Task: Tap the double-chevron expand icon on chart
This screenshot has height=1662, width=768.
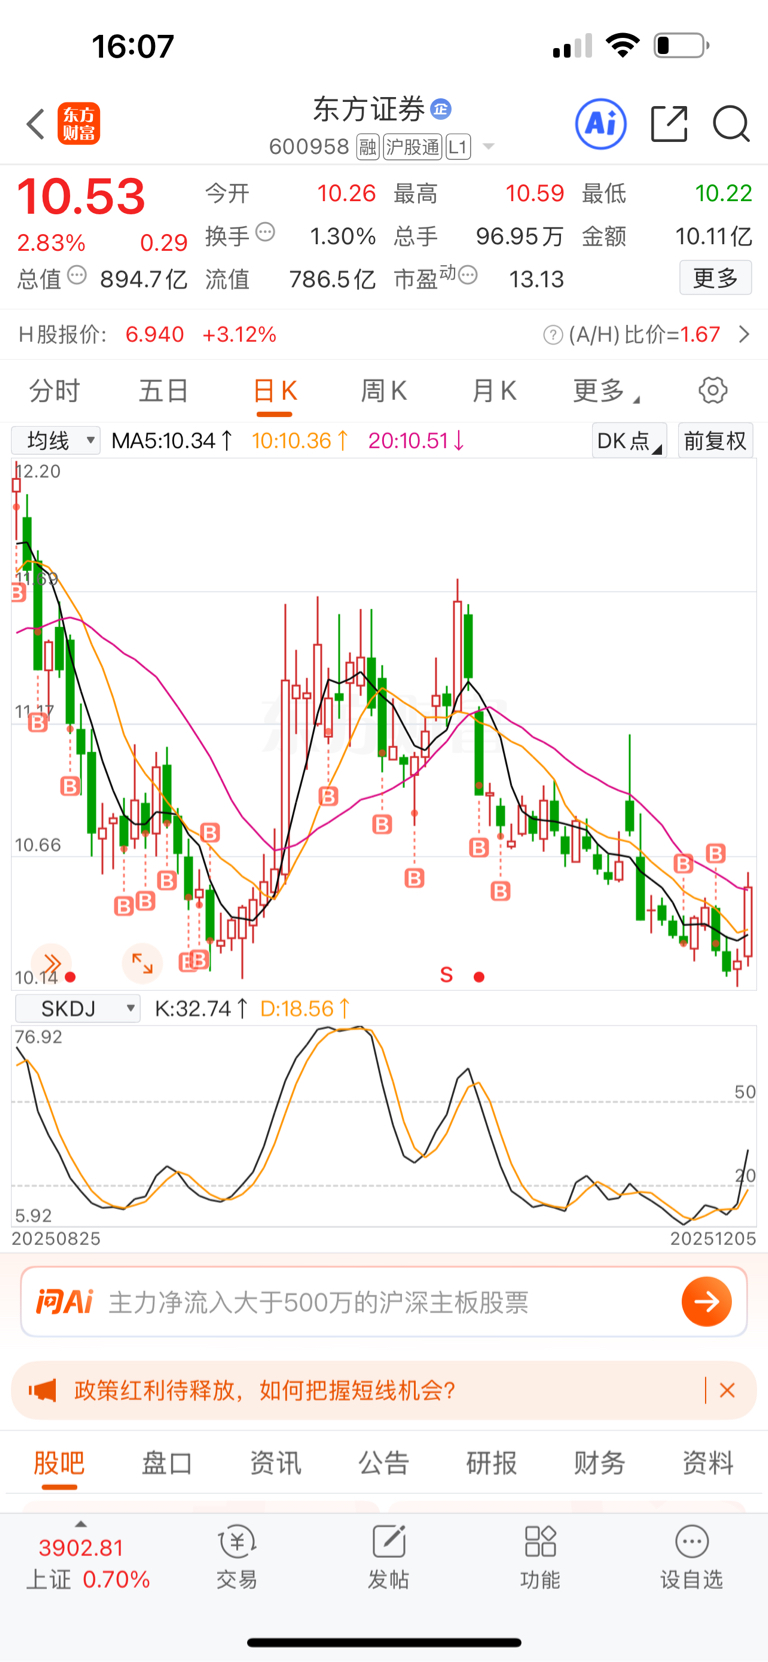Action: coord(52,964)
